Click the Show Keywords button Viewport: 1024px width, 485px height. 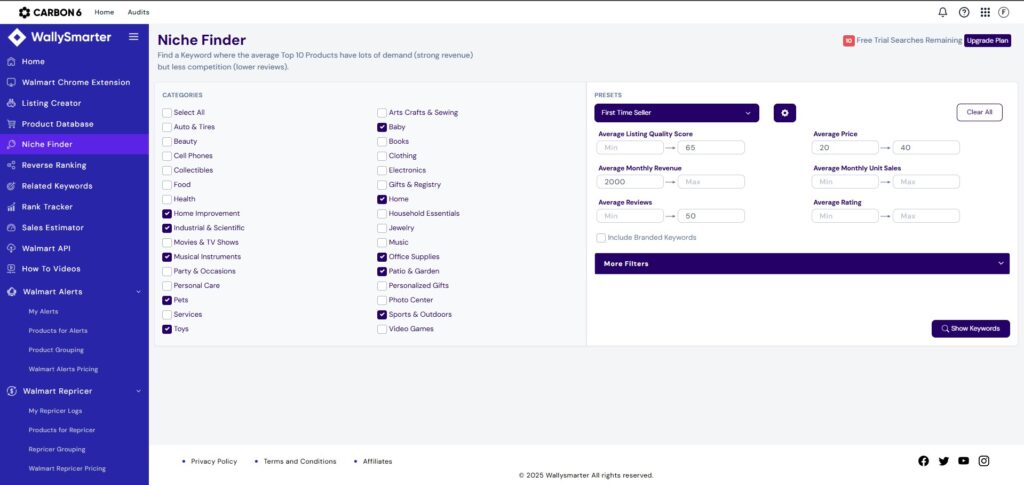pyautogui.click(x=970, y=328)
